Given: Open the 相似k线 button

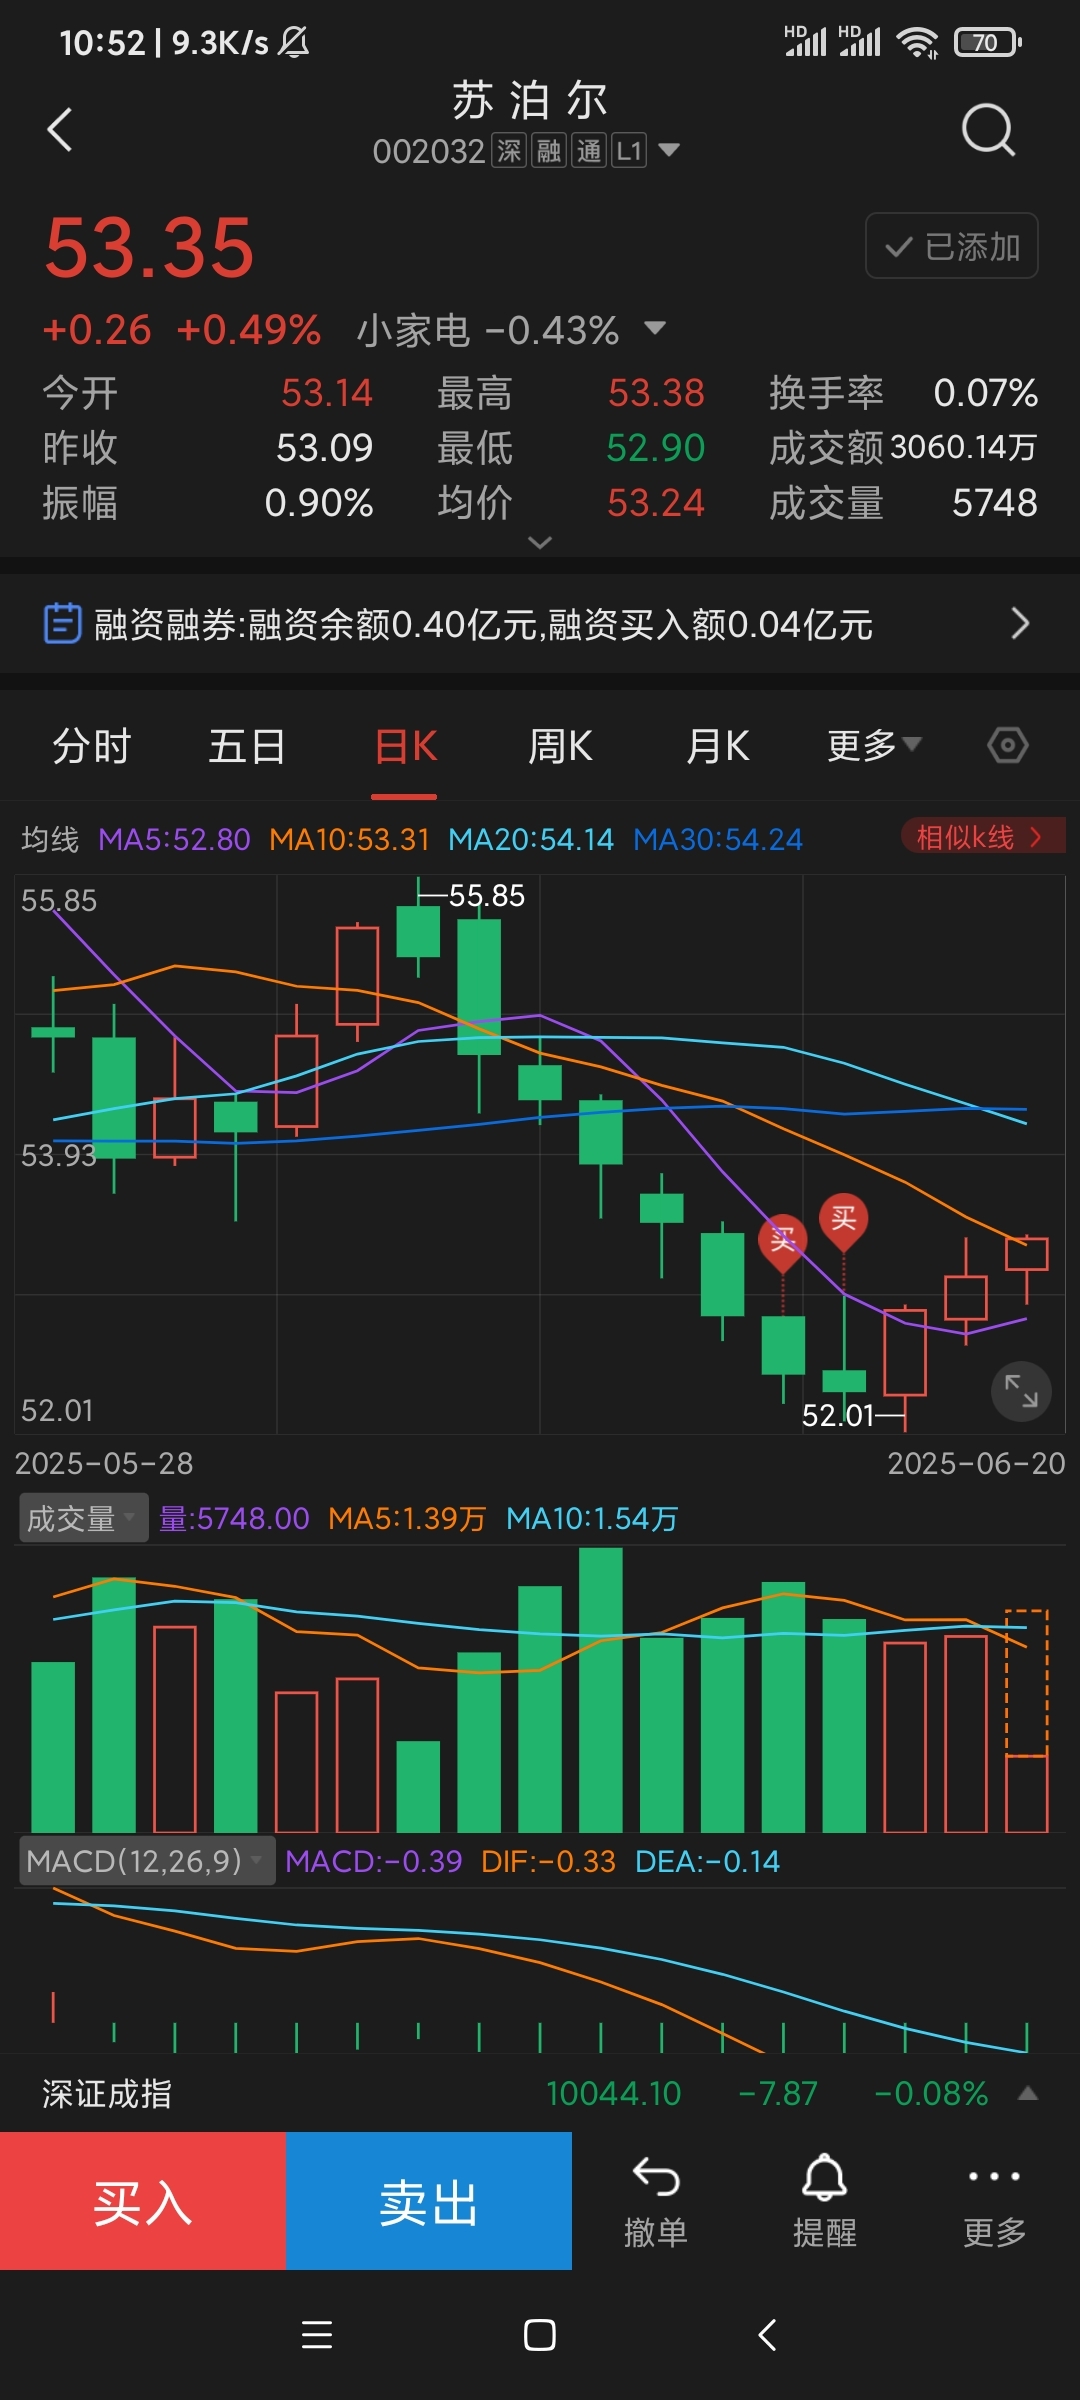Looking at the screenshot, I should click(x=982, y=837).
